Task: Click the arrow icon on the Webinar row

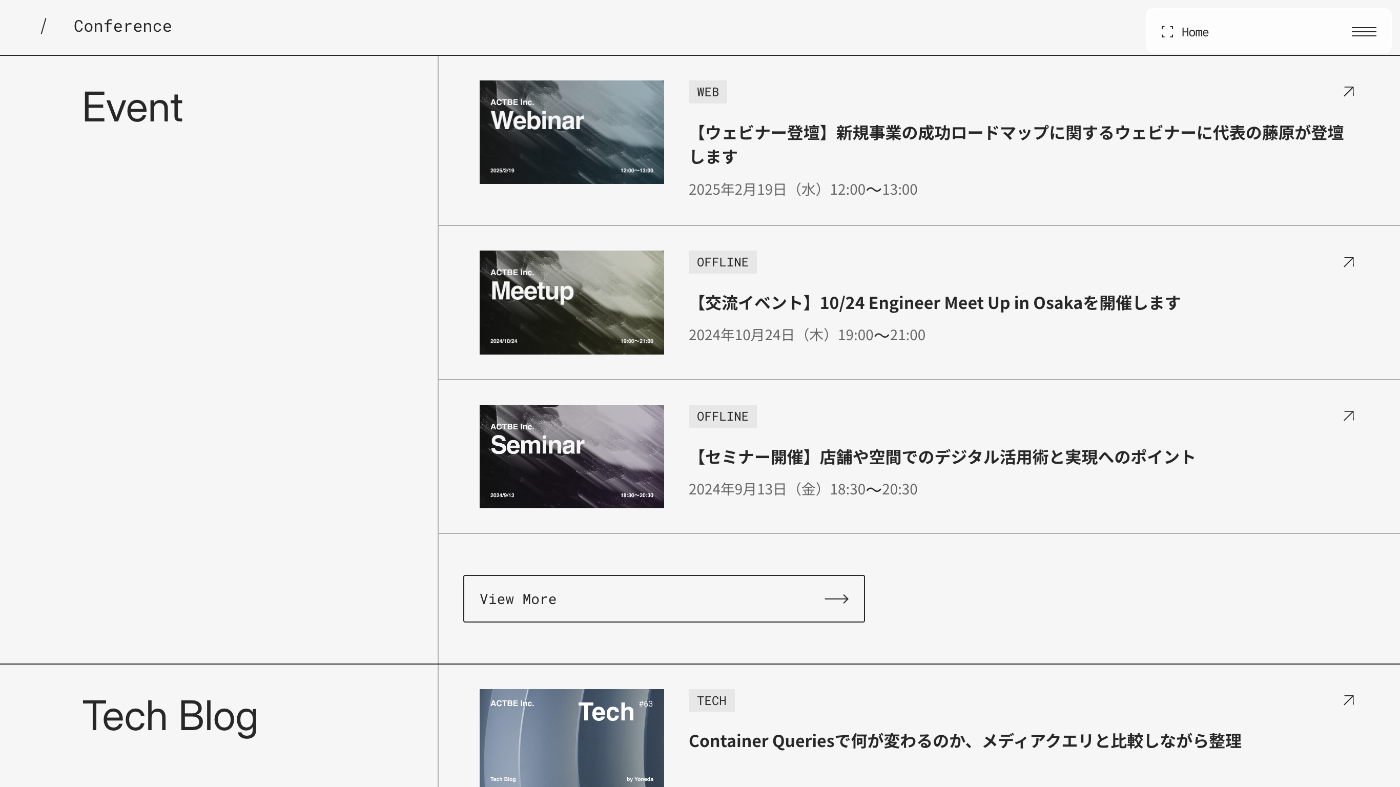Action: coord(1348,92)
